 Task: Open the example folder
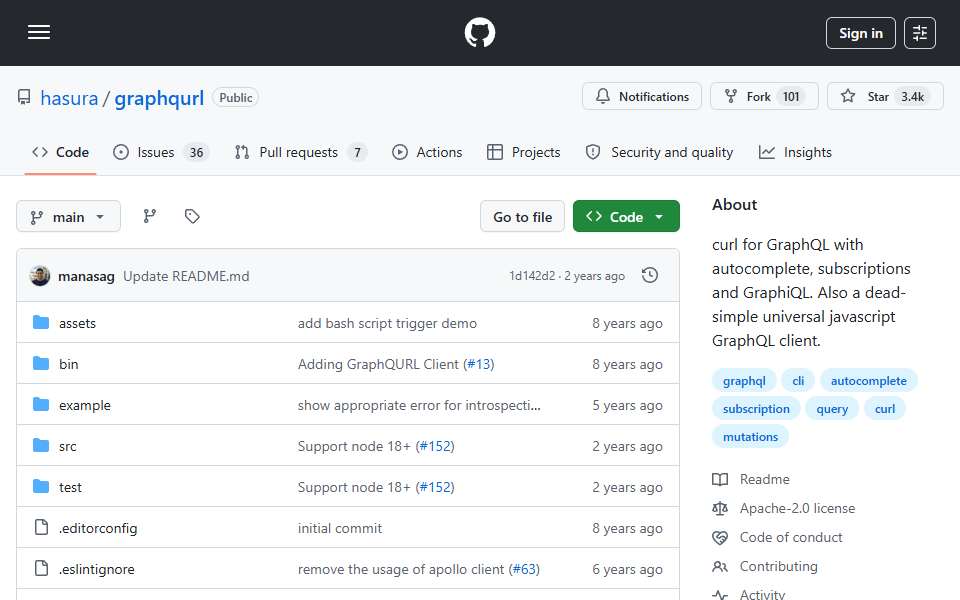[84, 405]
